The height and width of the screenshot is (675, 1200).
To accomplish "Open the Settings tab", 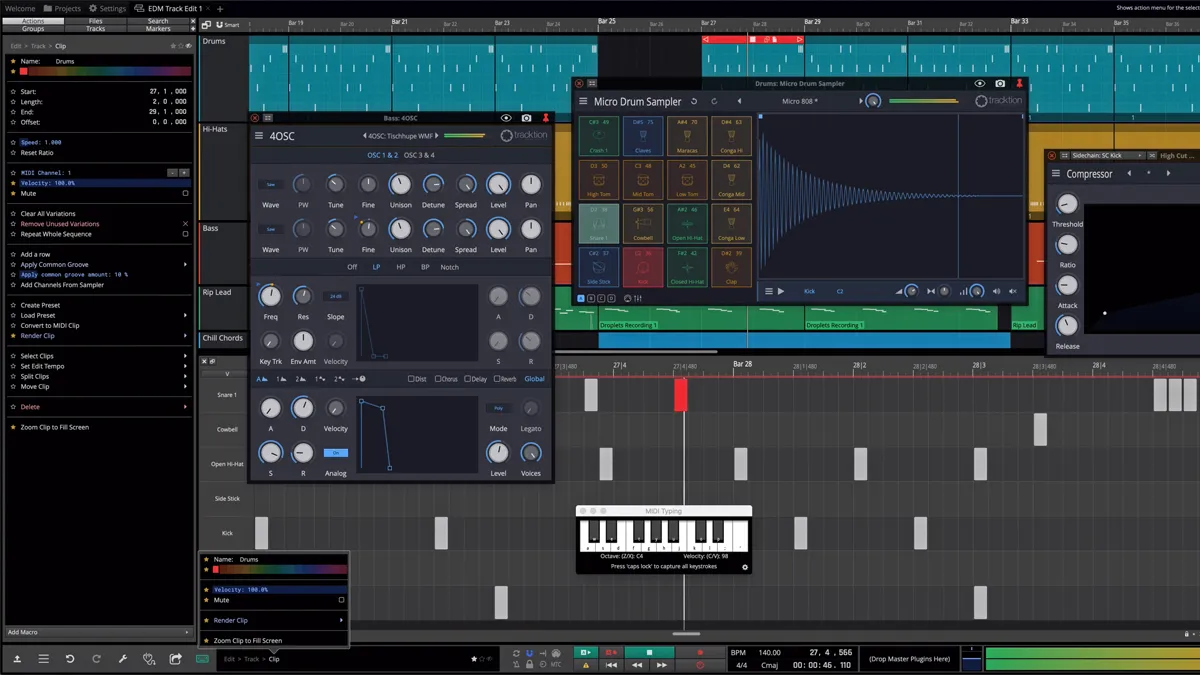I will [108, 8].
